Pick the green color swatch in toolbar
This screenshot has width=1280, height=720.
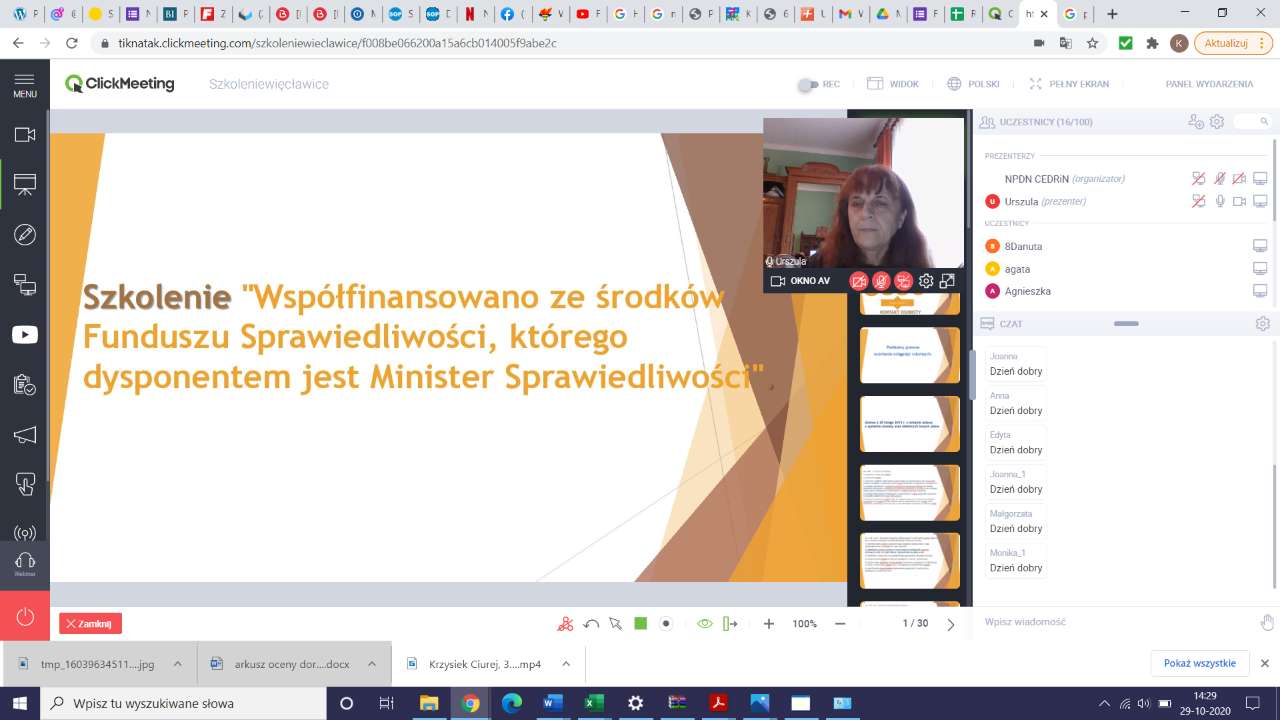tap(641, 624)
